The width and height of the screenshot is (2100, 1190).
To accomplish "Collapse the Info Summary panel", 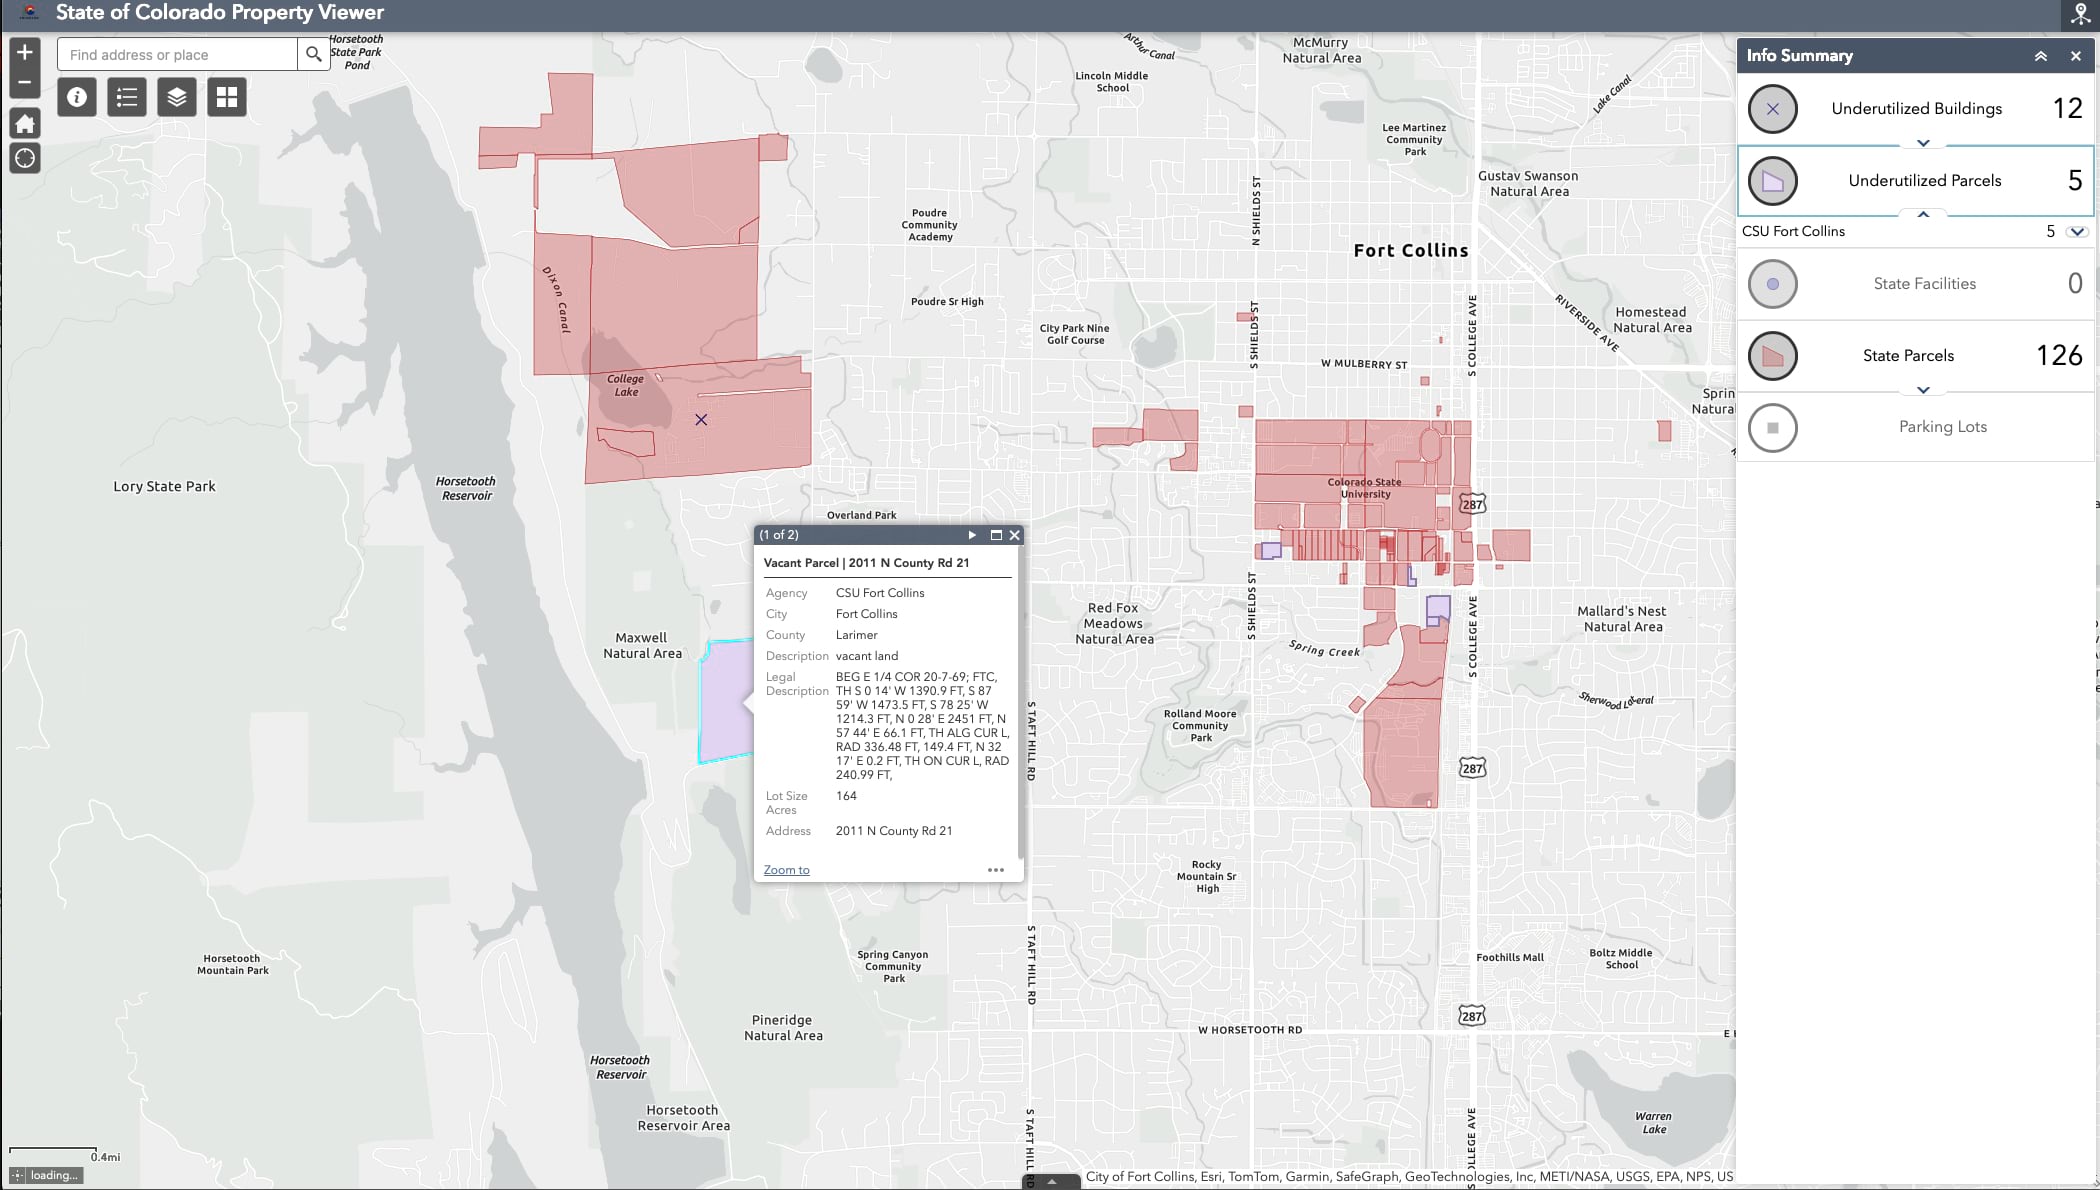I will (x=2040, y=56).
